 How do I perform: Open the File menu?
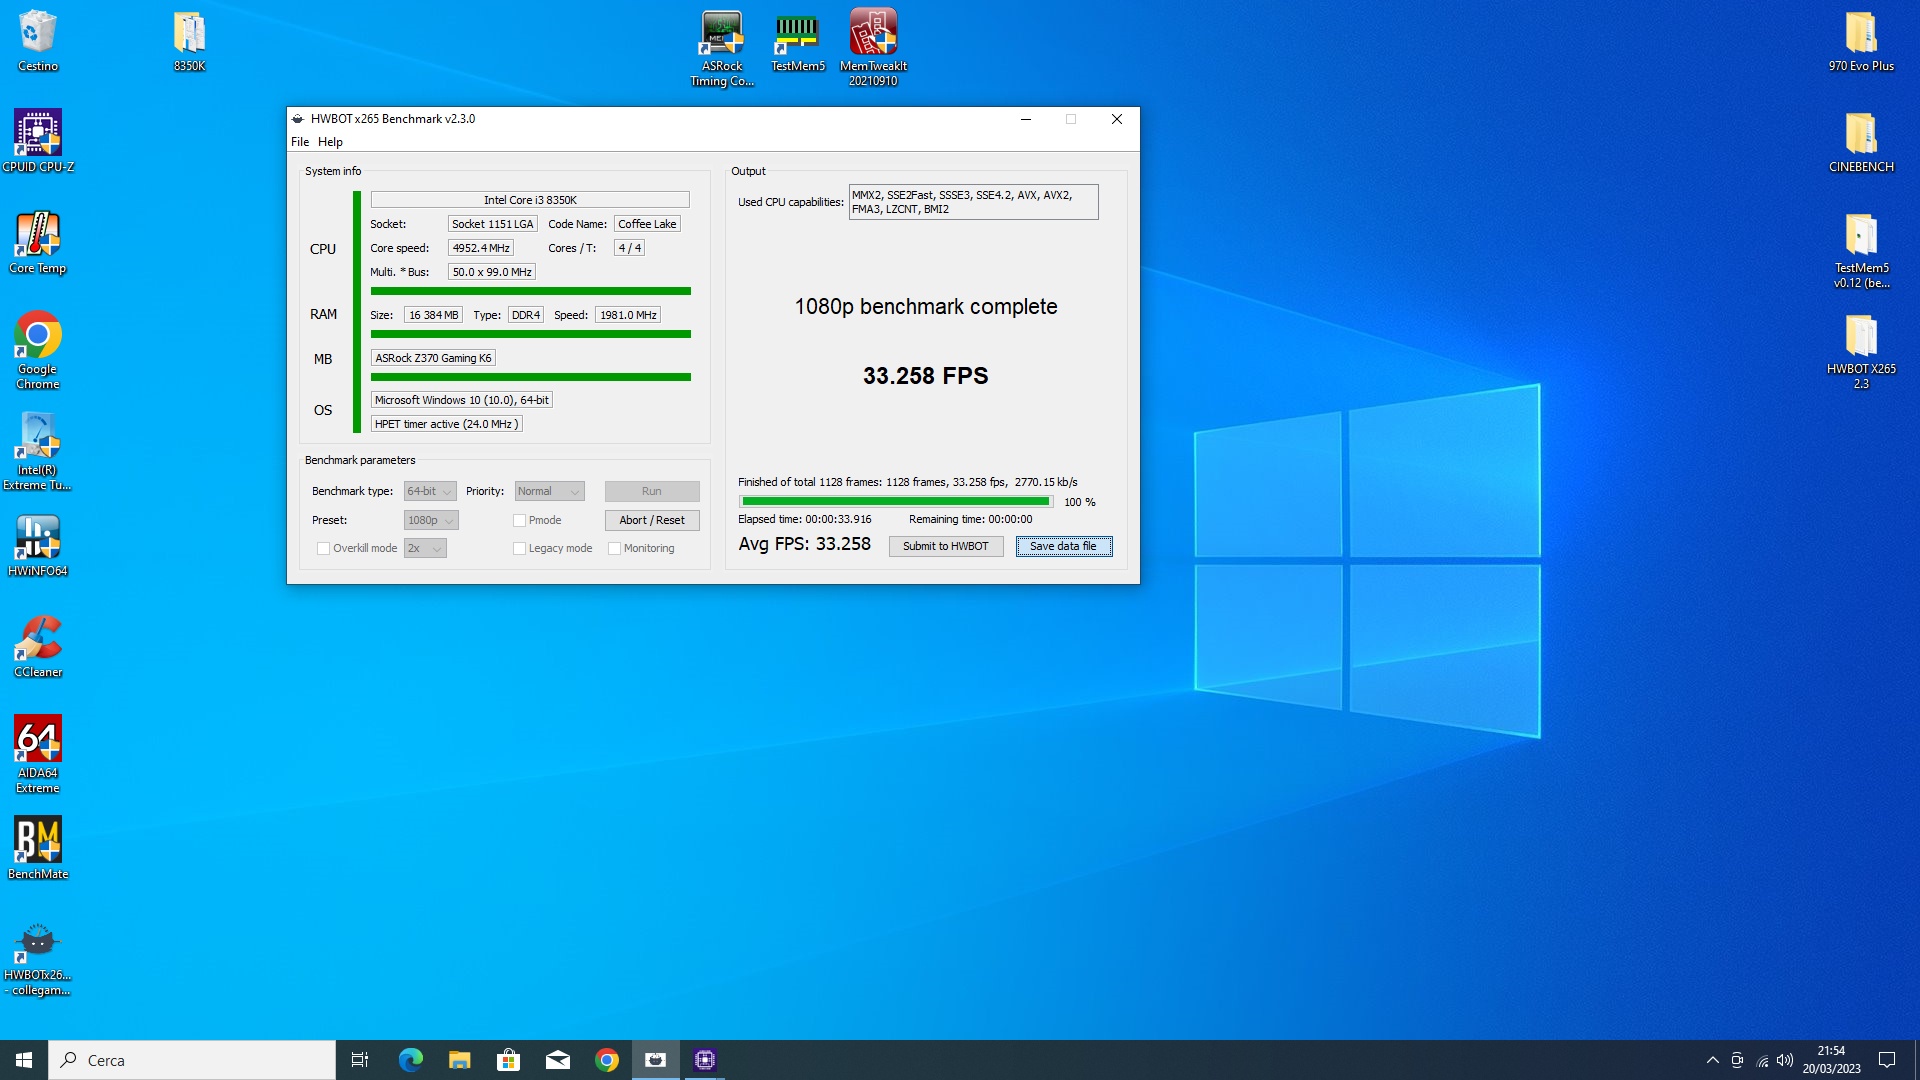(x=300, y=142)
